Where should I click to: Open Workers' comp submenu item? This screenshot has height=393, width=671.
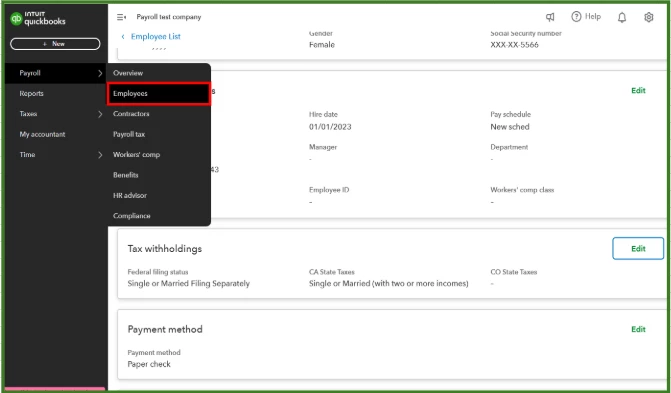coord(137,155)
